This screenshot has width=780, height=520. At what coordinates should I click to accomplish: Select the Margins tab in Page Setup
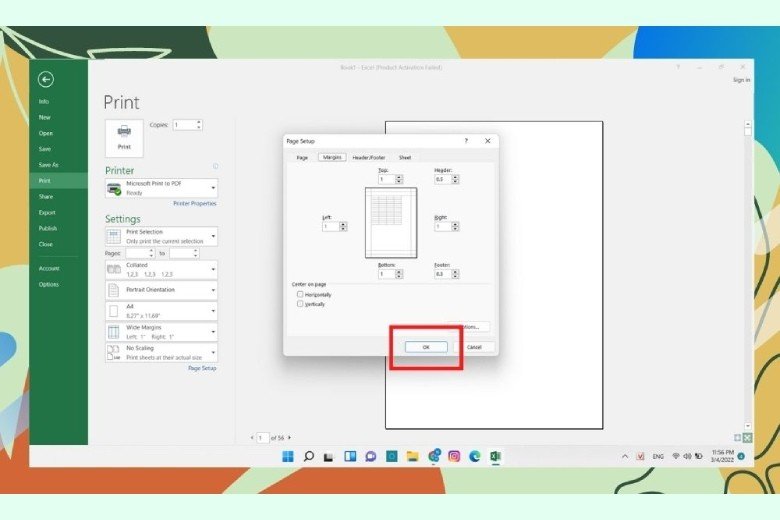332,157
